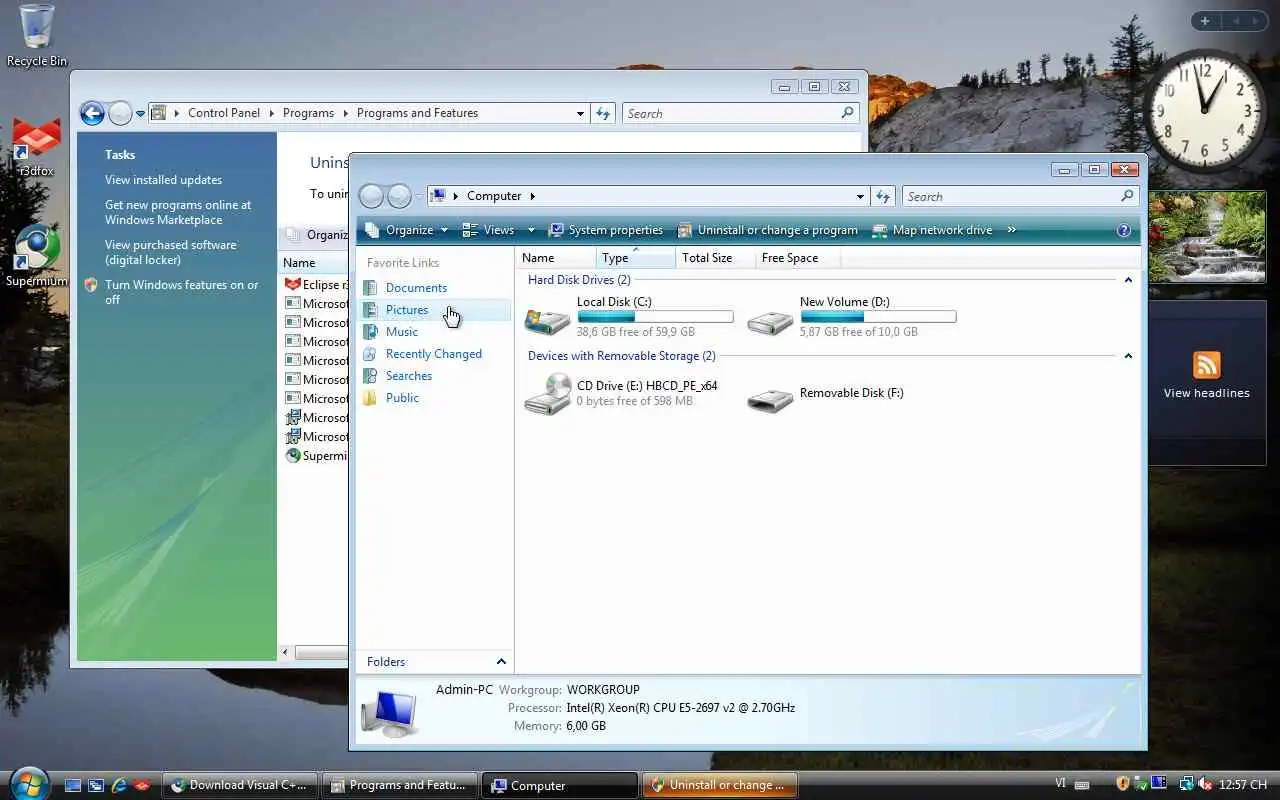Click Show Desktop quick launch icon
The image size is (1280, 800).
73,785
